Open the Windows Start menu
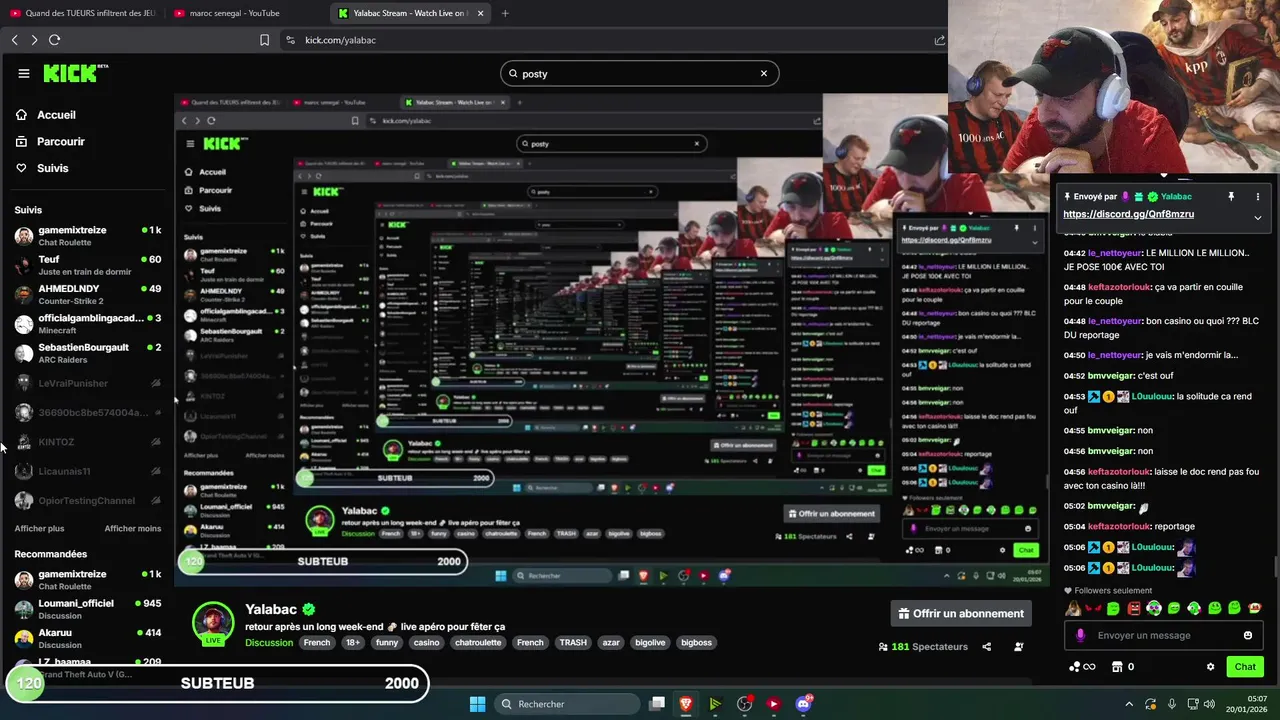 [x=477, y=704]
